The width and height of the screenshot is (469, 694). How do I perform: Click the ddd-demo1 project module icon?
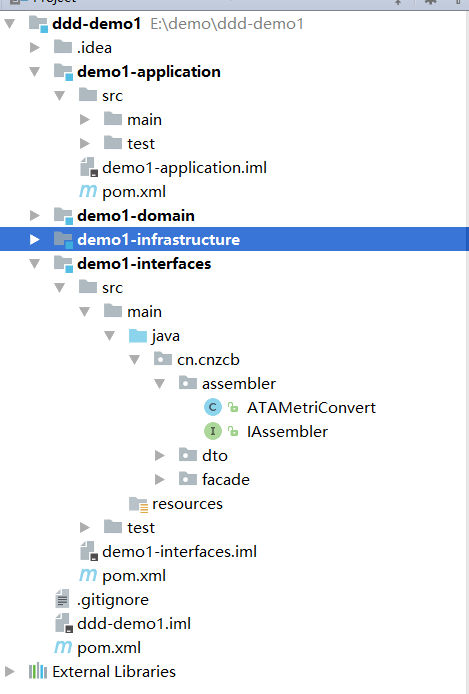(x=38, y=24)
